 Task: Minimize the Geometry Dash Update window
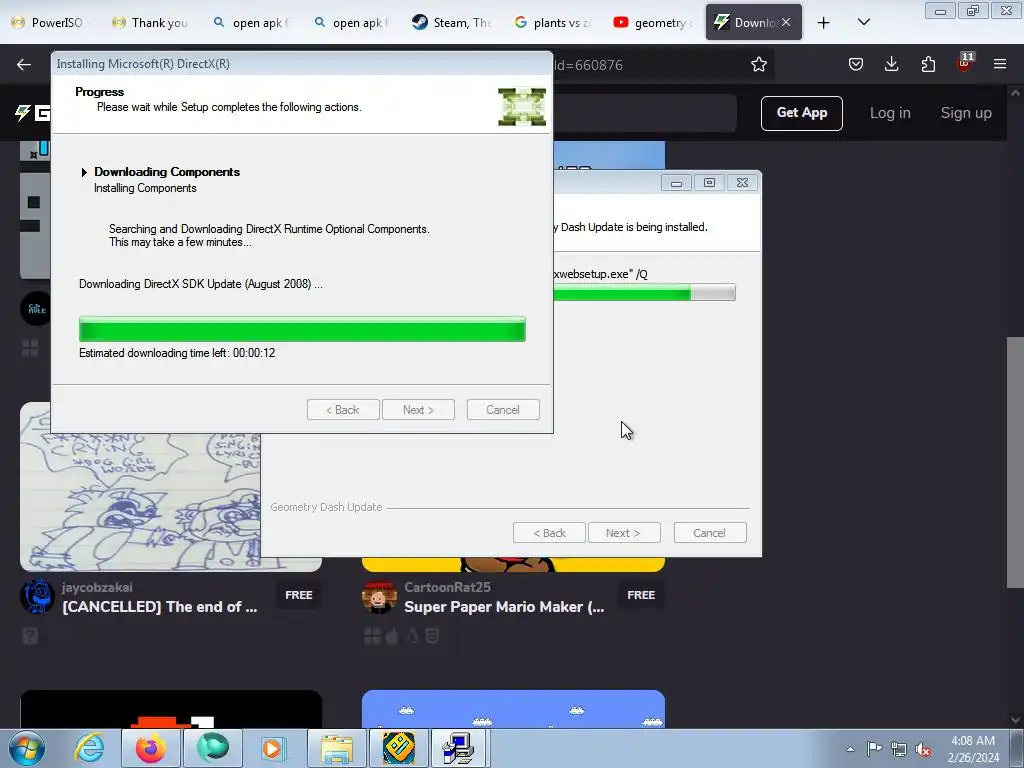pos(676,183)
